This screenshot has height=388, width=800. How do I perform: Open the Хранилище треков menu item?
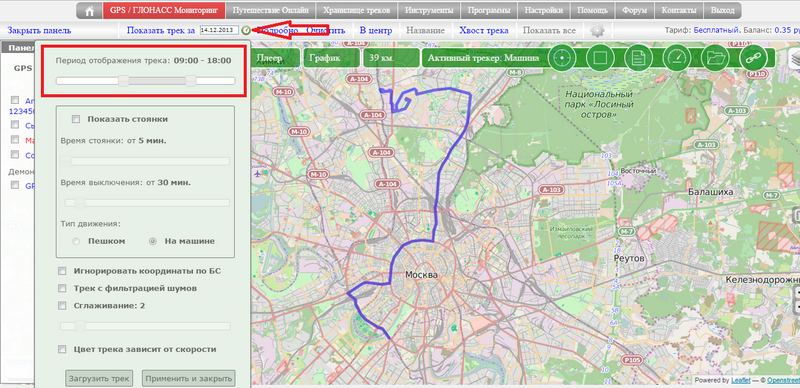click(357, 11)
